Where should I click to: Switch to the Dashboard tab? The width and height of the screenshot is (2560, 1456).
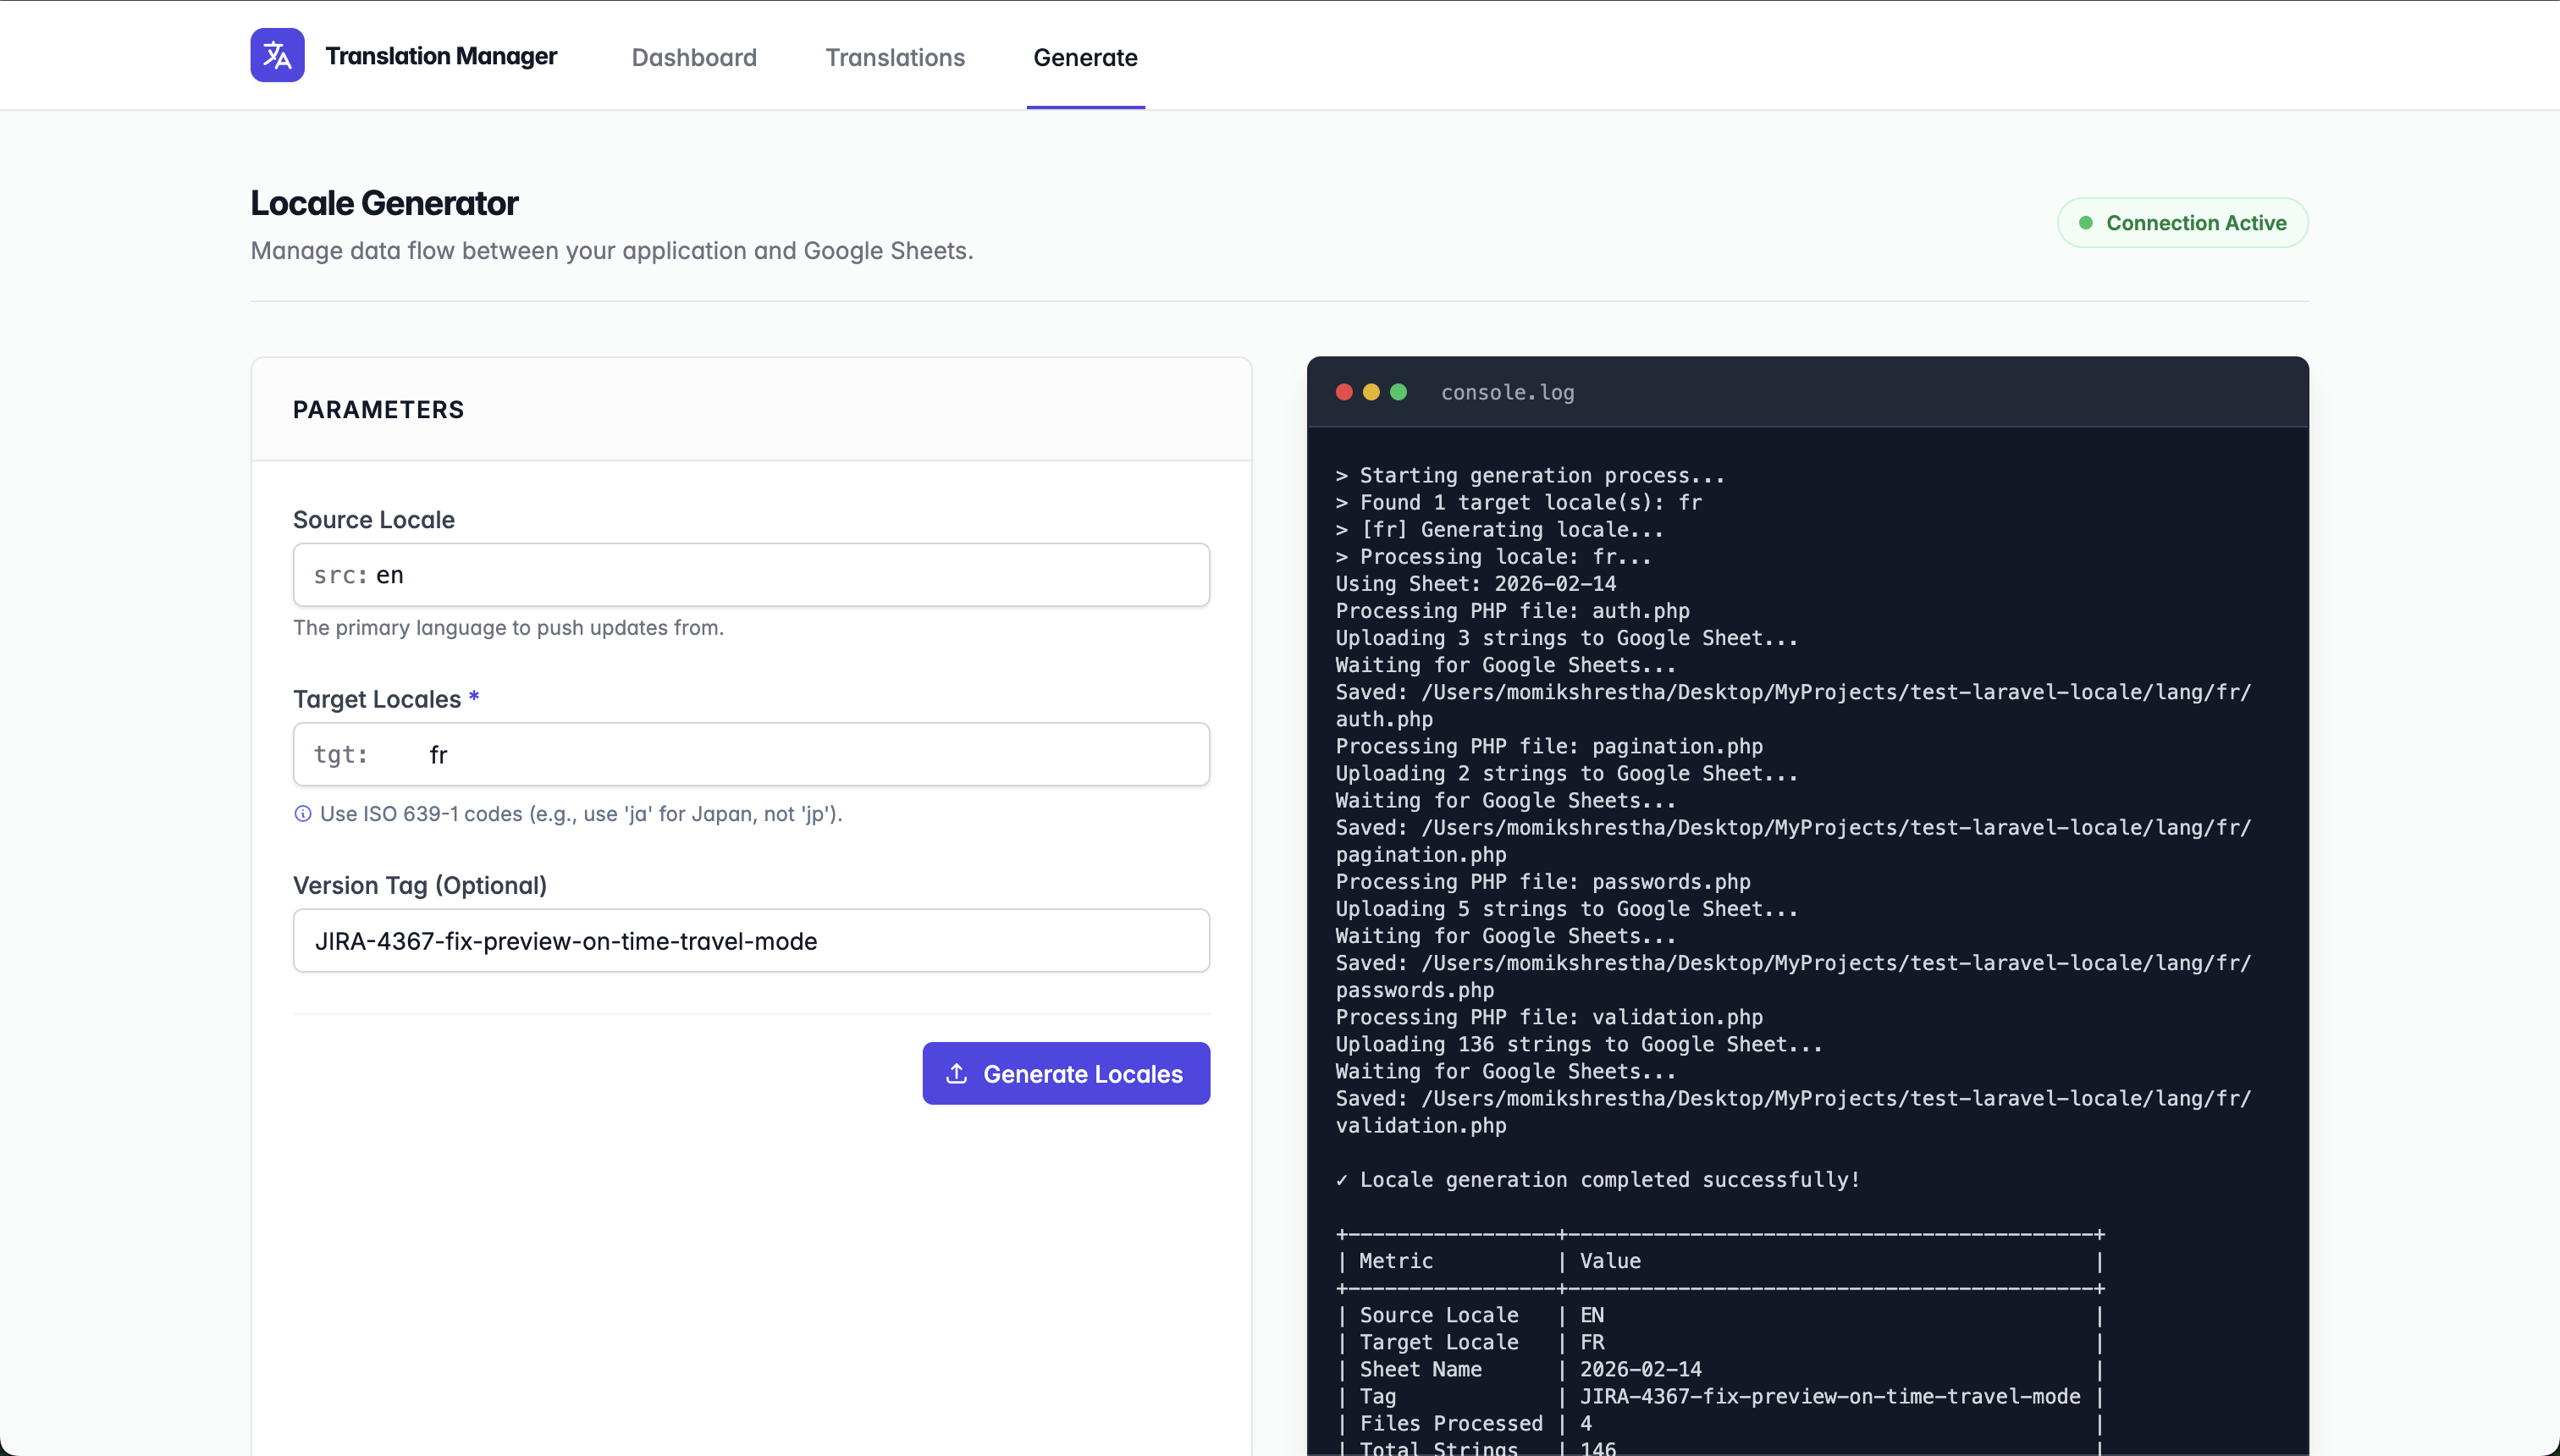point(694,57)
